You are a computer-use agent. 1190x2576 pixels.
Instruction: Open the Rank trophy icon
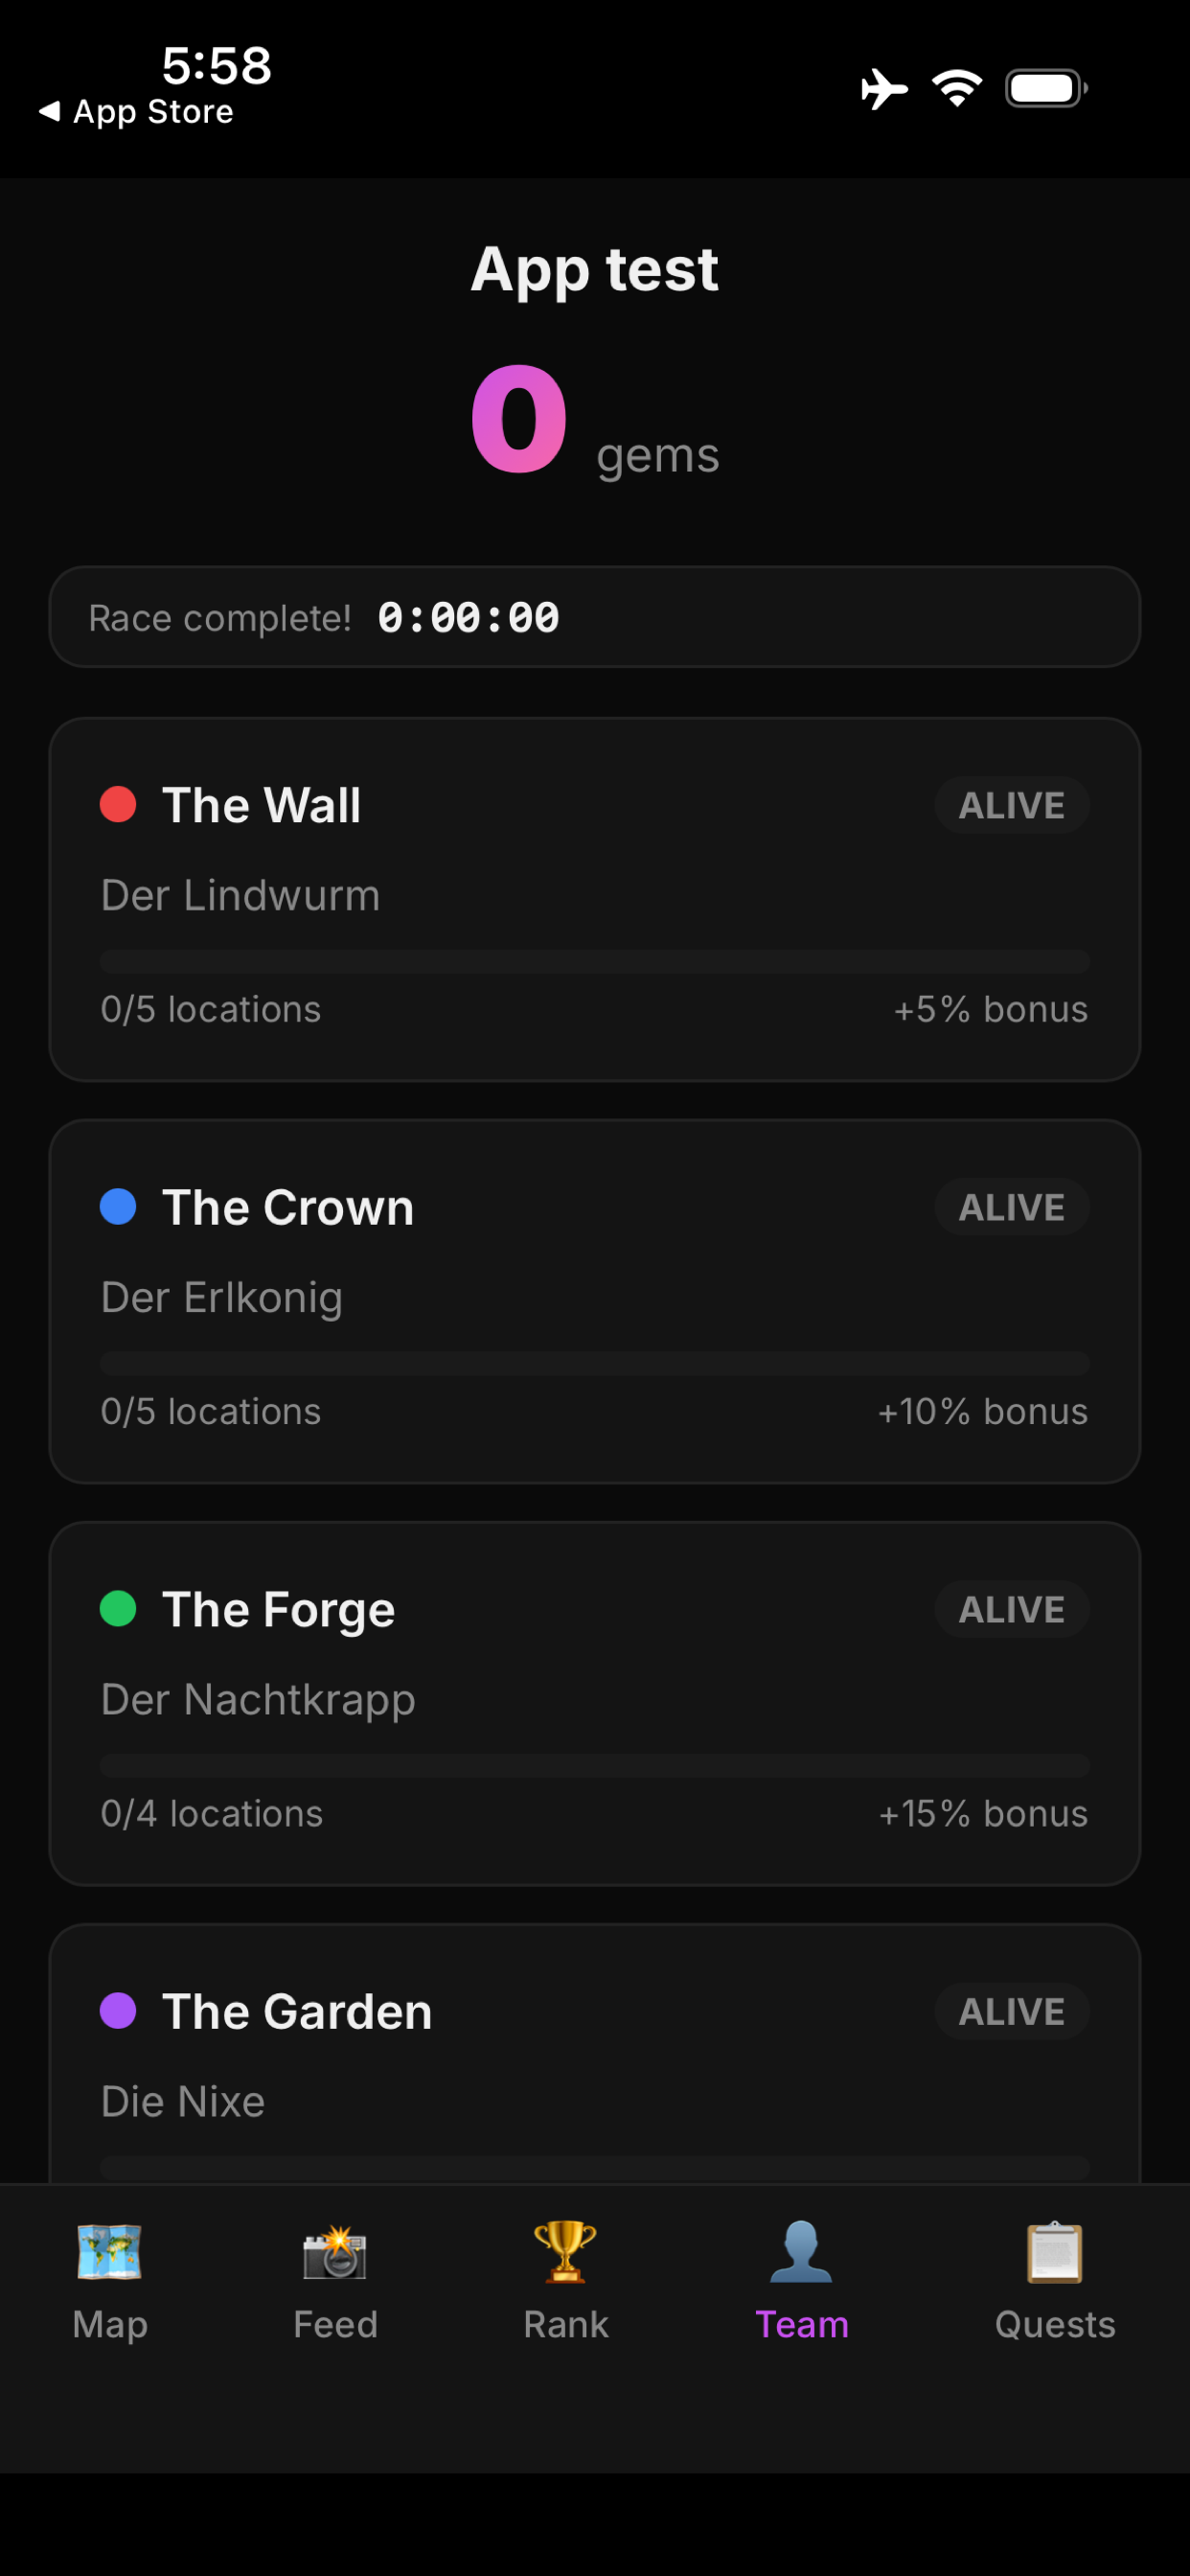click(x=565, y=2252)
